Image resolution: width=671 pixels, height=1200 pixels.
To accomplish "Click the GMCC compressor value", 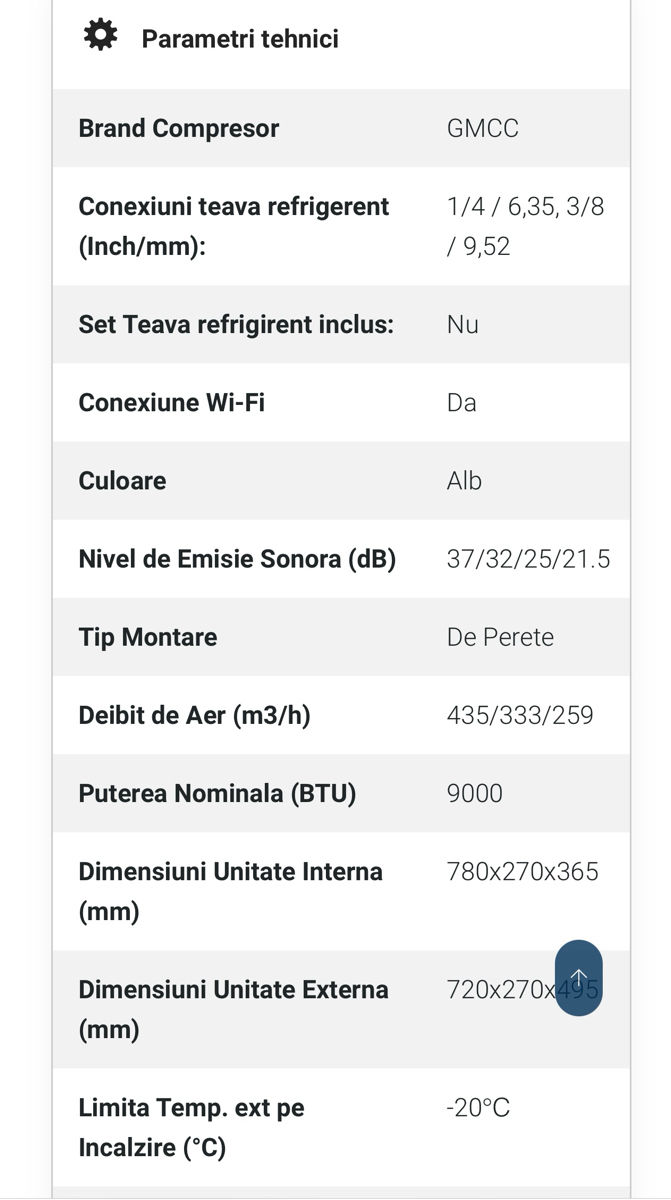I will coord(483,128).
